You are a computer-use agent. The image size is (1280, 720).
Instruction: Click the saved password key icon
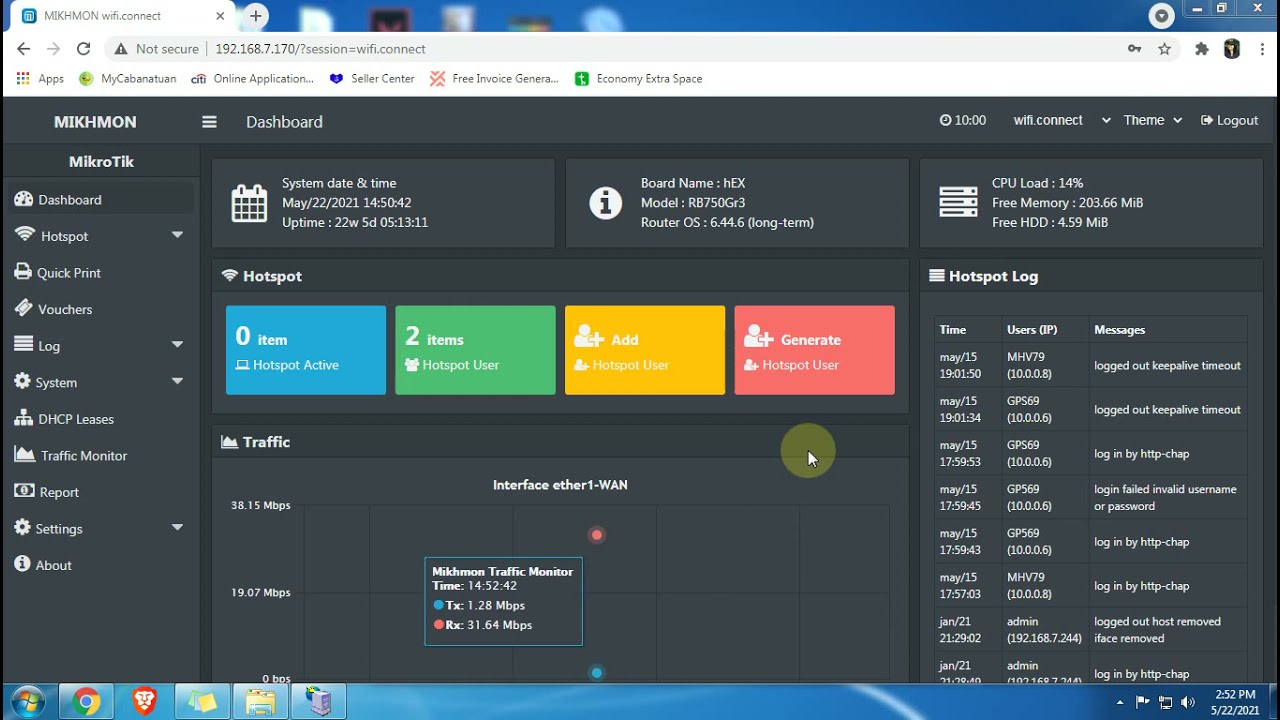1135,49
